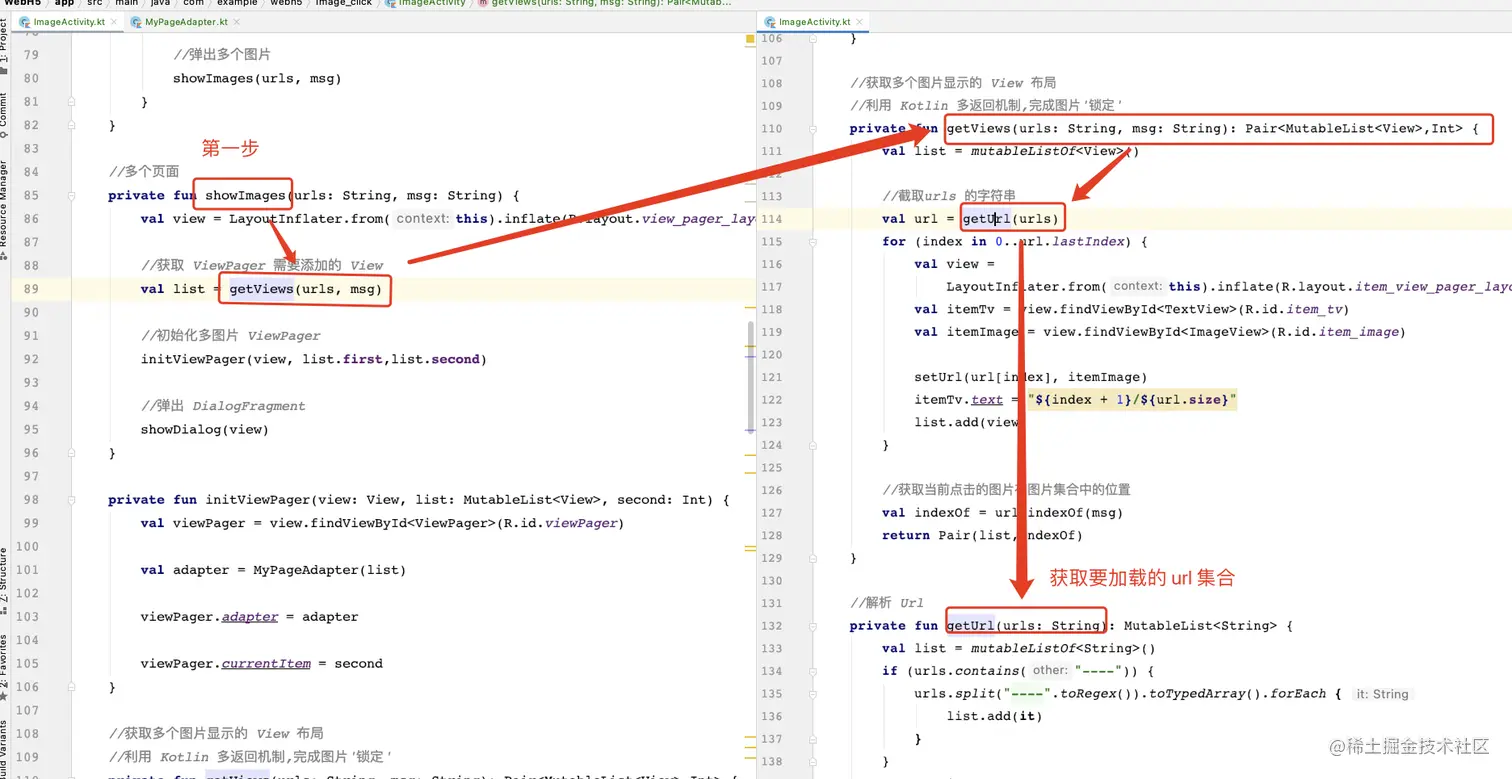1512x779 pixels.
Task: Click underlined 'currentItem' on line 105
Action: click(x=266, y=663)
